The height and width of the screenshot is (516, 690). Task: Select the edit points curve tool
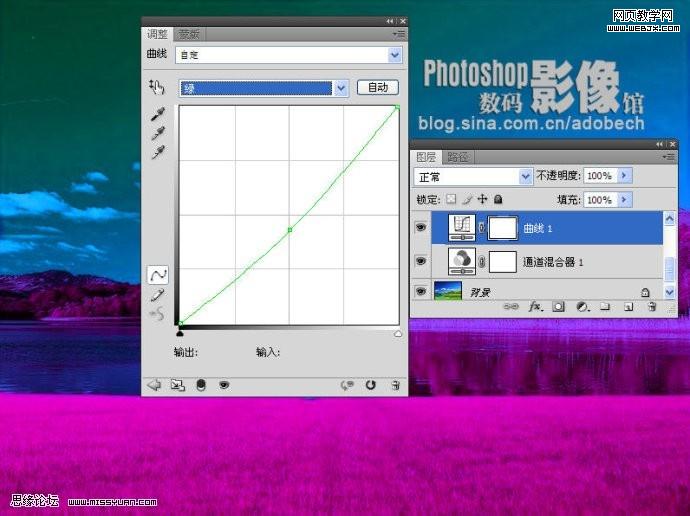(x=157, y=275)
